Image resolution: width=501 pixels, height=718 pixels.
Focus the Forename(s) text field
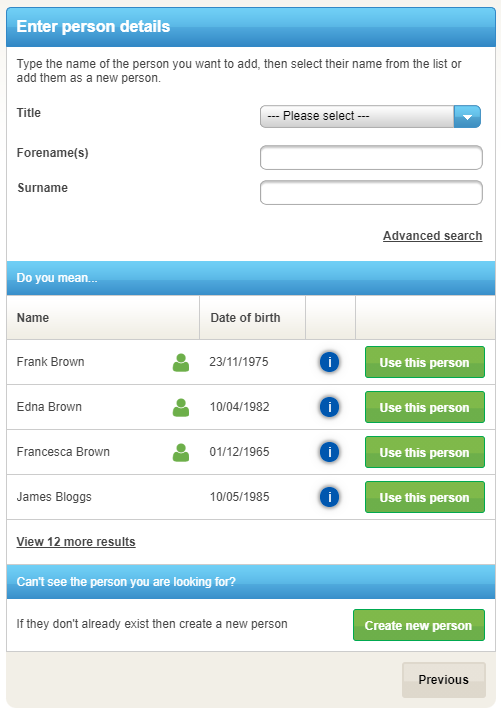pyautogui.click(x=371, y=158)
